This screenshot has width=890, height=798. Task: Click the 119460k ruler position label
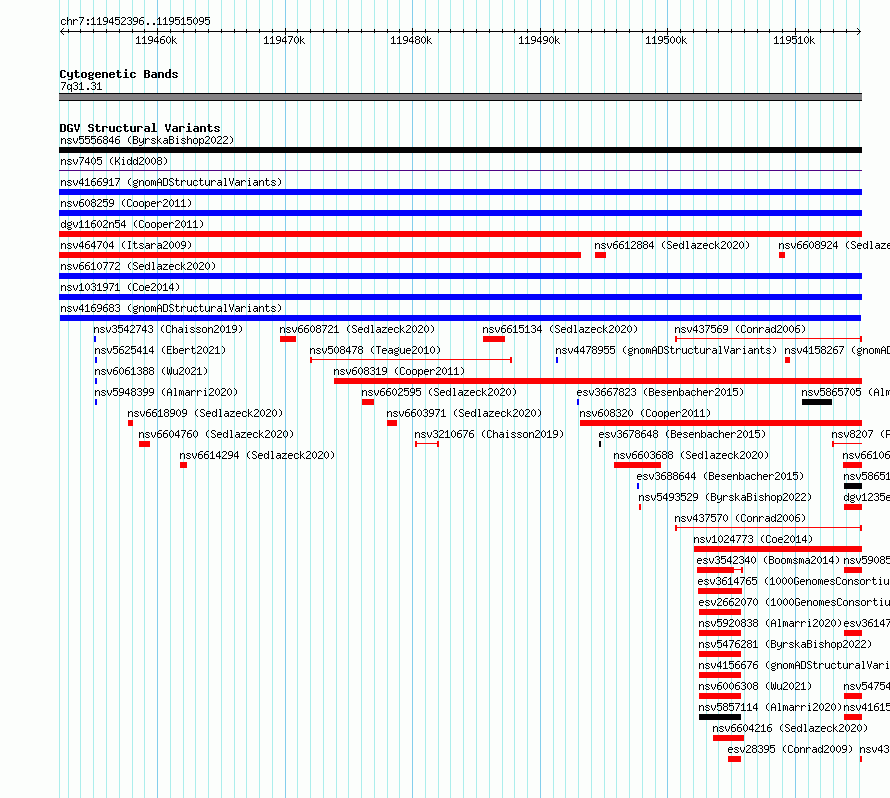156,40
